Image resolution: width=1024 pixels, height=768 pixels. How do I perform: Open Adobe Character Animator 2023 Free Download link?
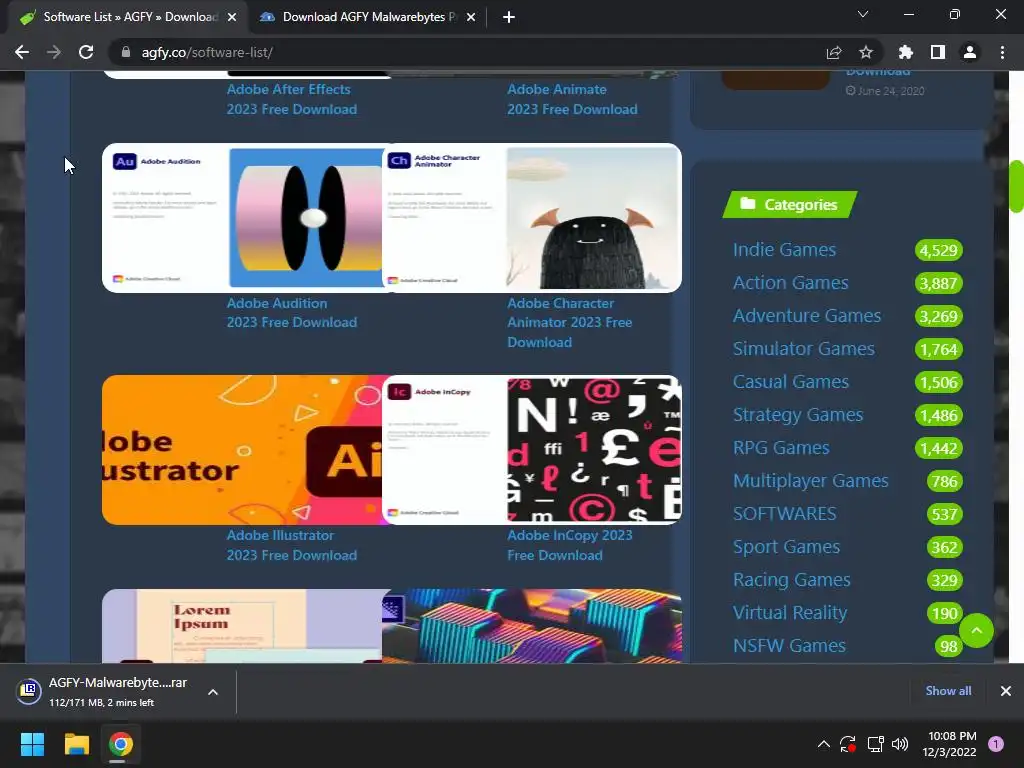[569, 323]
